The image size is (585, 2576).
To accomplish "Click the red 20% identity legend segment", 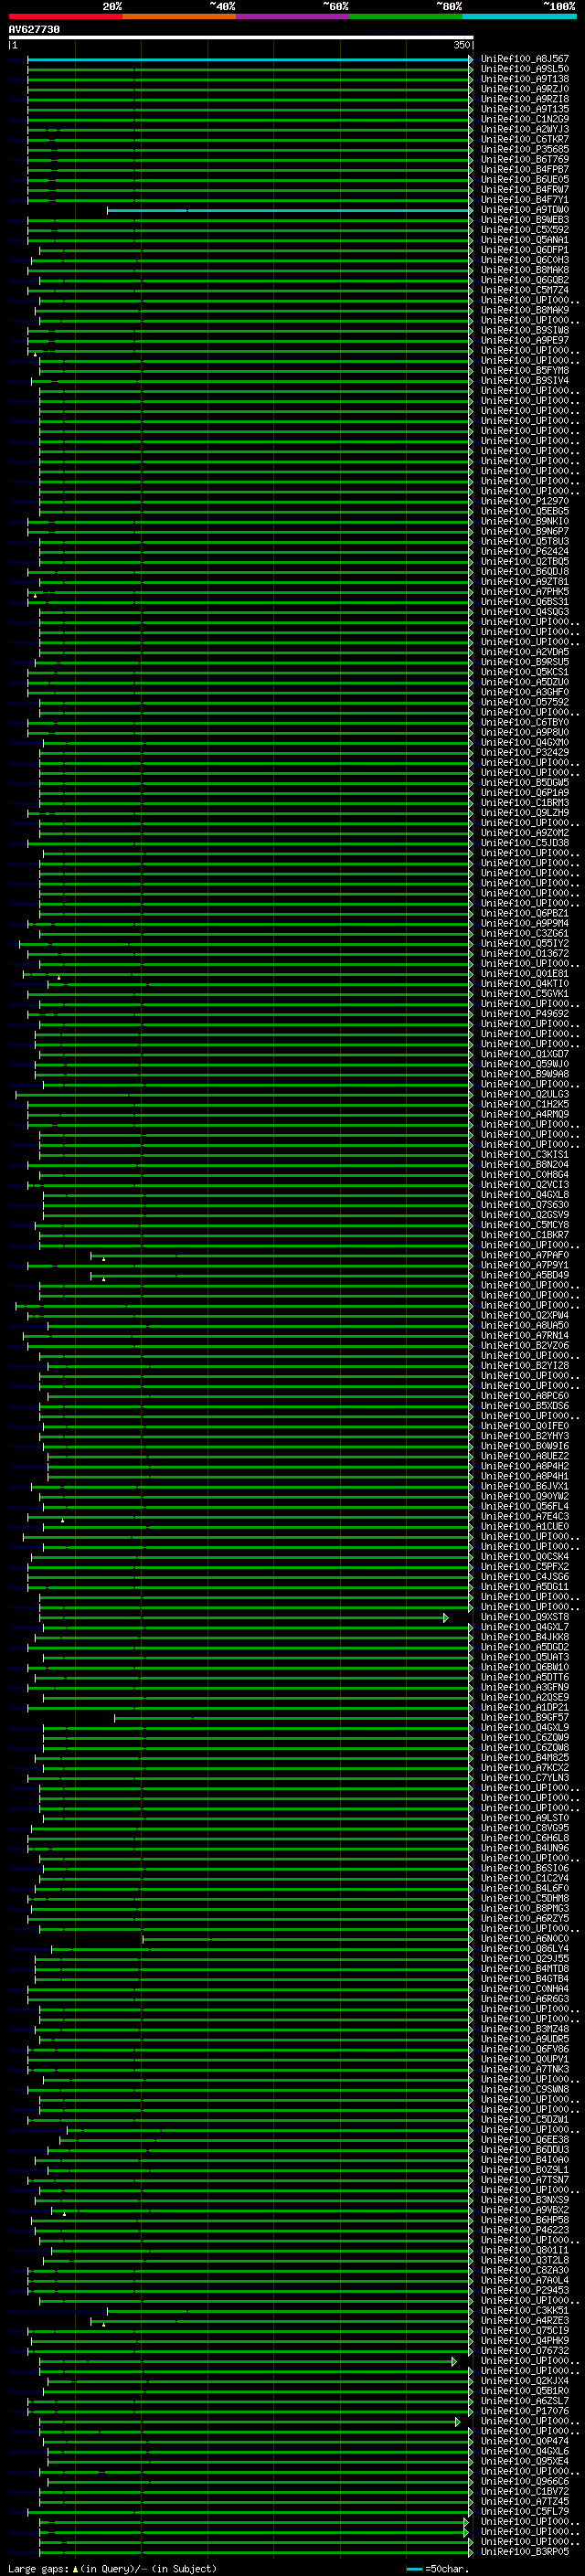I will pyautogui.click(x=65, y=16).
